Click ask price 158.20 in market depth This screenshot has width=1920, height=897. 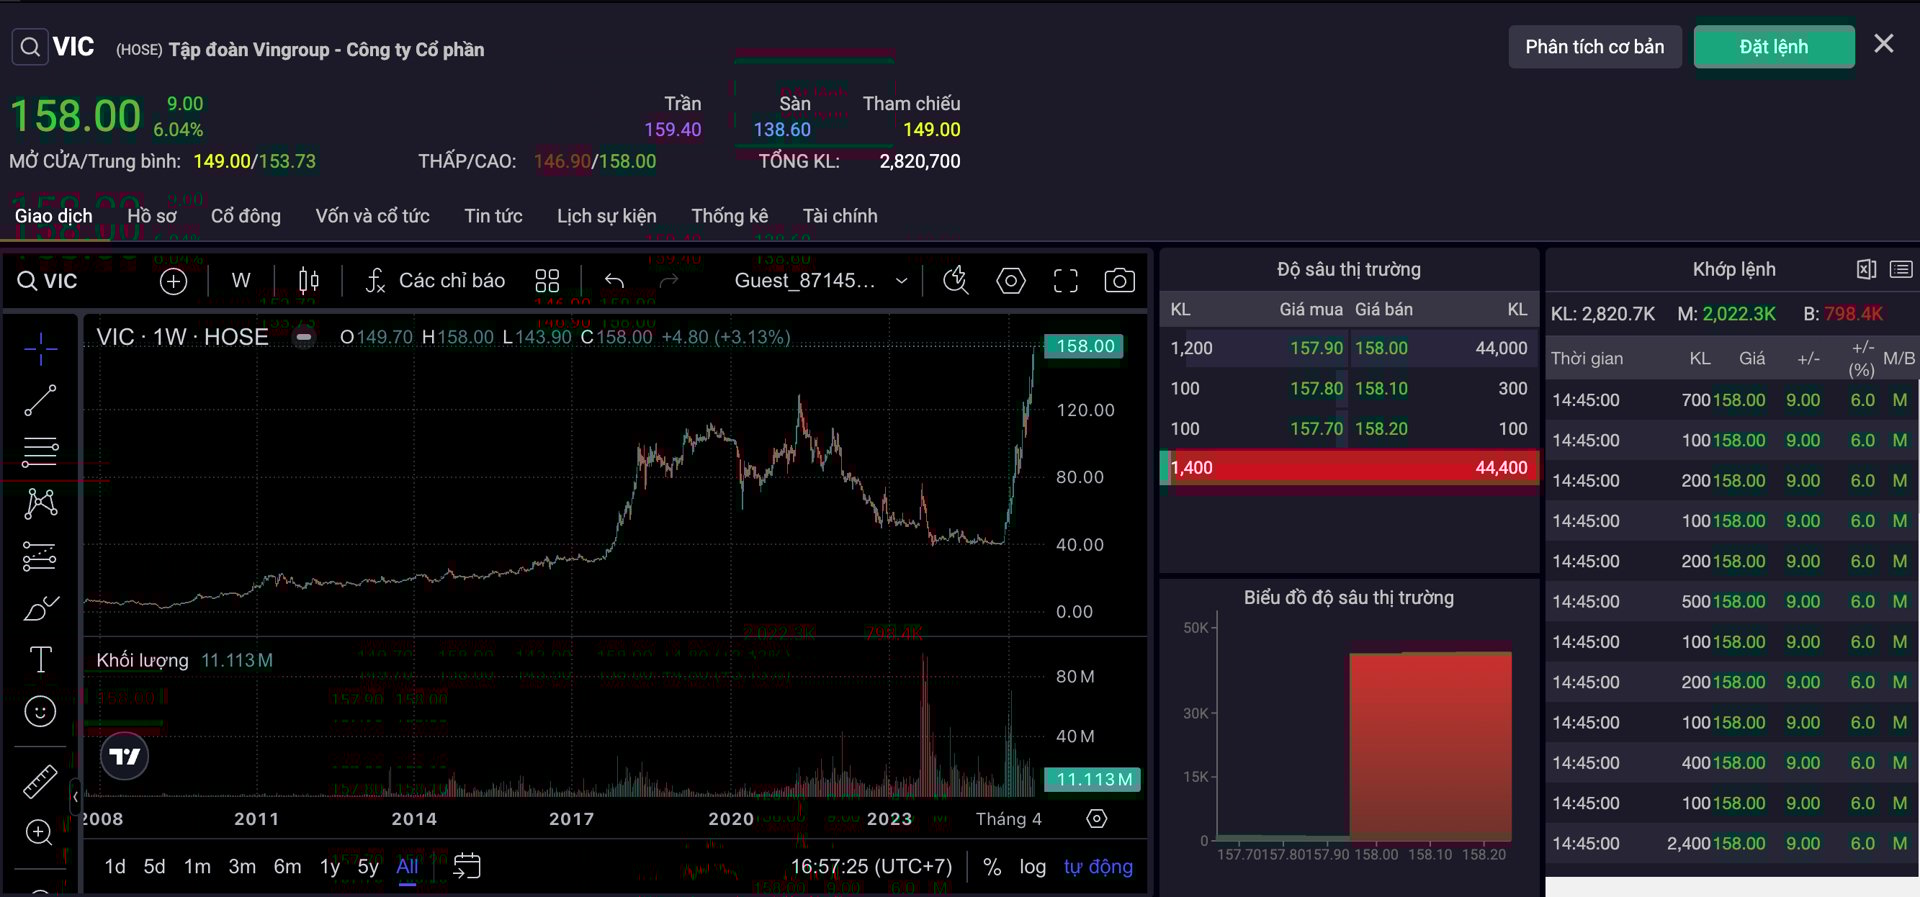[x=1381, y=428]
